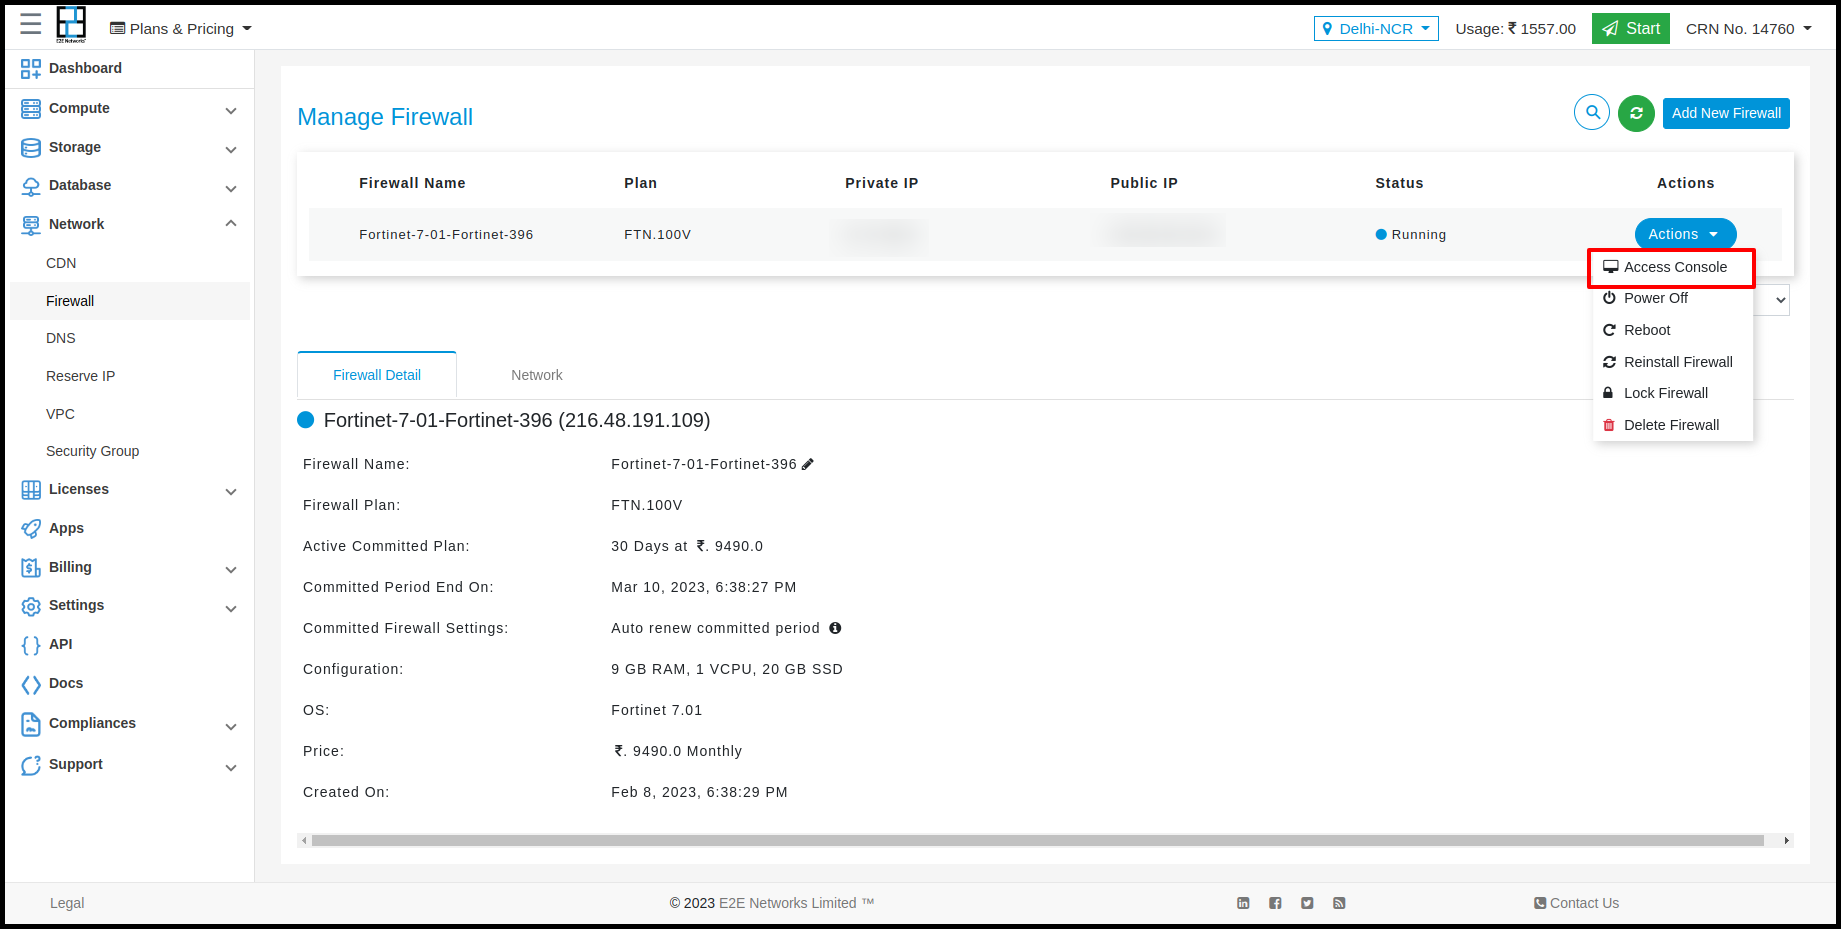Click the pencil icon to edit firewall name
This screenshot has height=929, width=1841.
[808, 464]
